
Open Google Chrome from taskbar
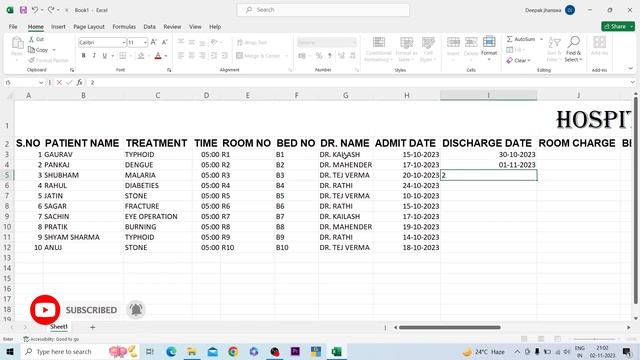(x=233, y=351)
